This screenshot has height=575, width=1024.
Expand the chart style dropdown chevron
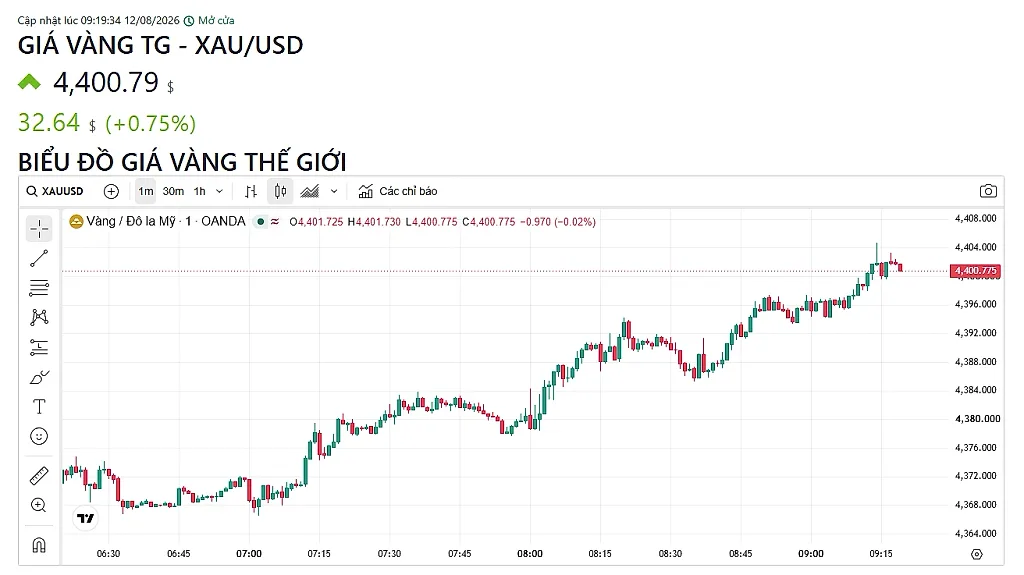click(334, 191)
